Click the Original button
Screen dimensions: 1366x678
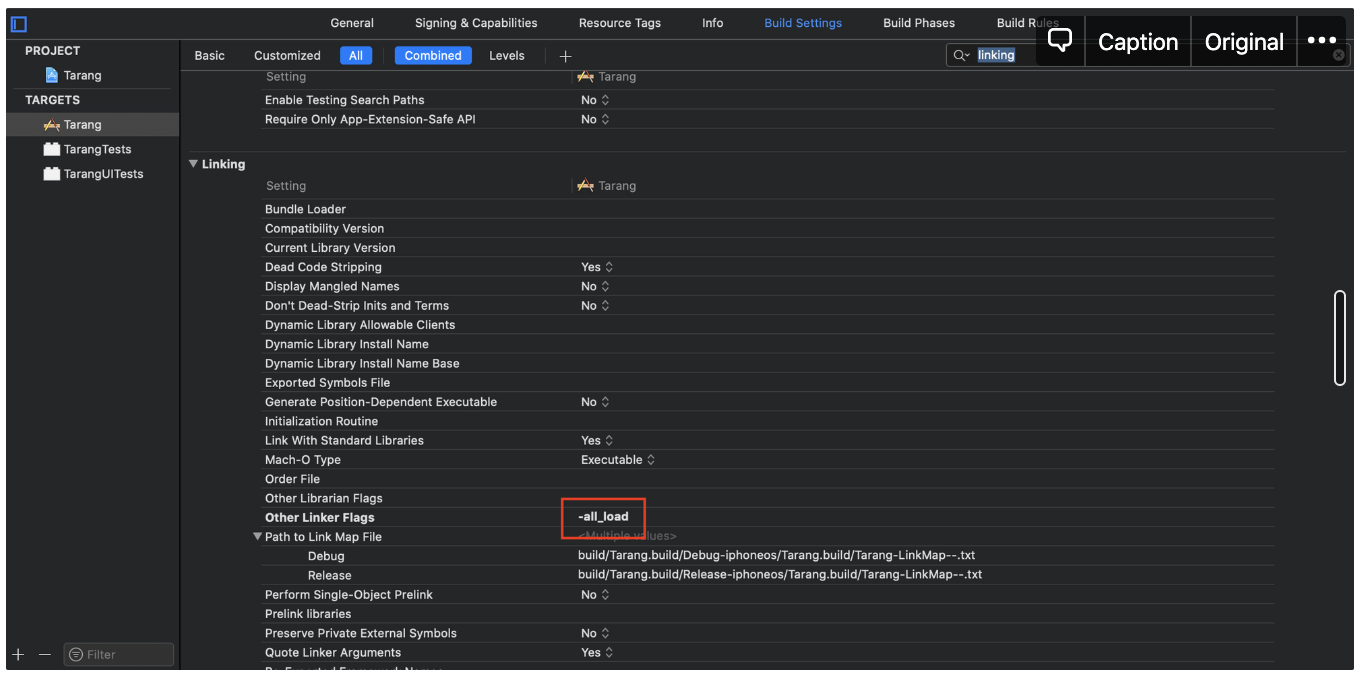coord(1244,41)
